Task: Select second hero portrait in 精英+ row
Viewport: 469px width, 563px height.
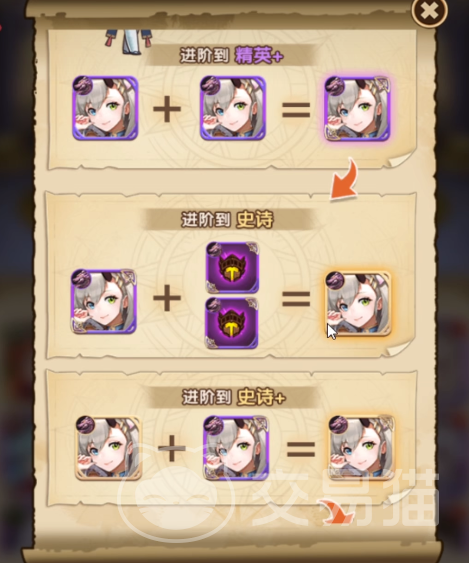Action: click(233, 108)
